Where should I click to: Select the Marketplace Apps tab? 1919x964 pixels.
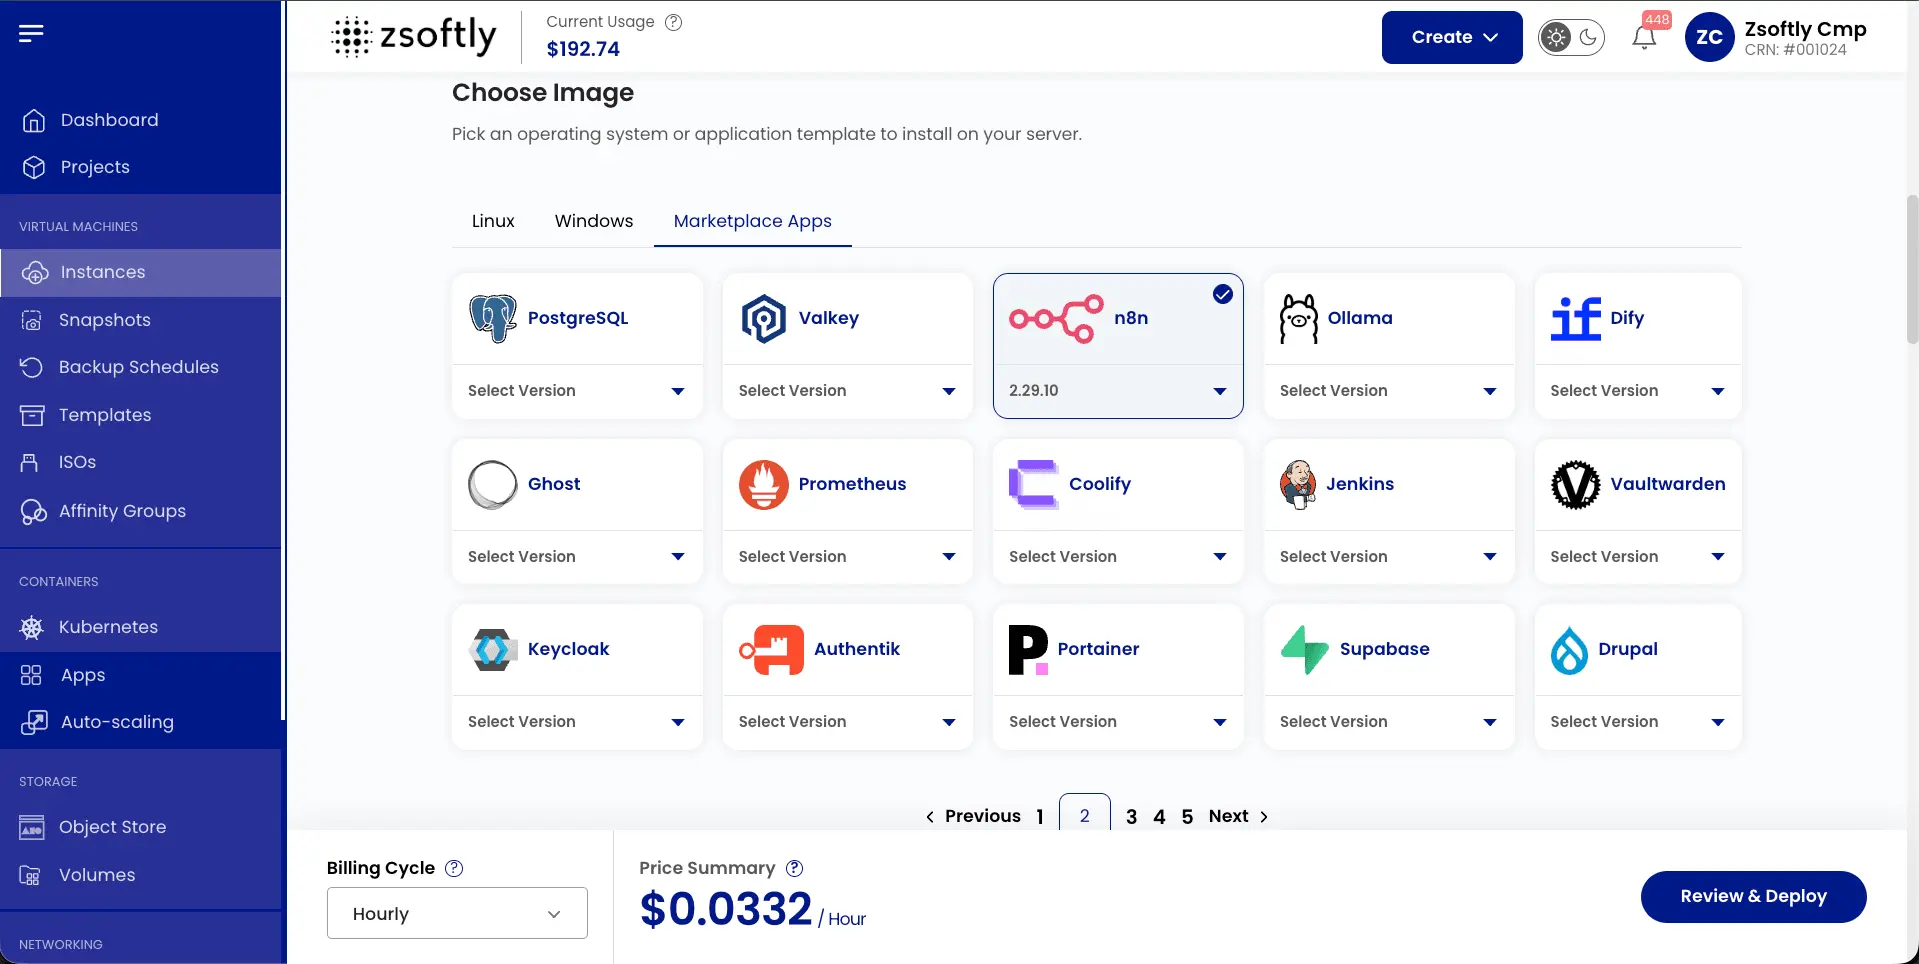[x=753, y=221]
